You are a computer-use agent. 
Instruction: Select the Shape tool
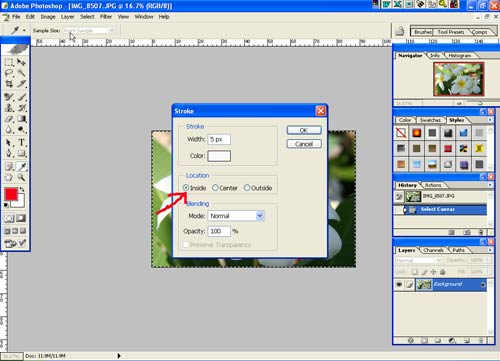pyautogui.click(x=21, y=153)
